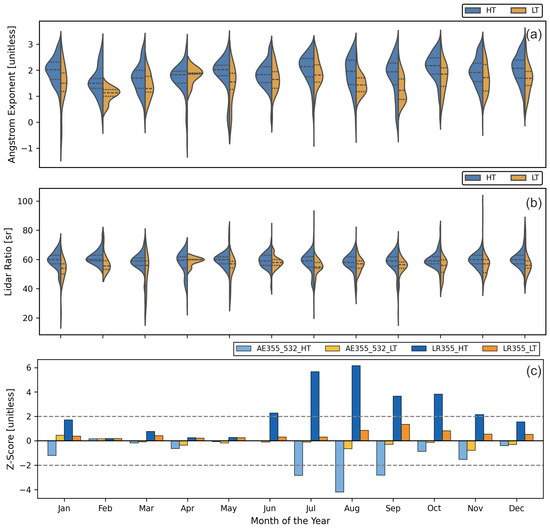Click the Z-Score axis label
This screenshot has height=528, width=550.
[x=11, y=429]
